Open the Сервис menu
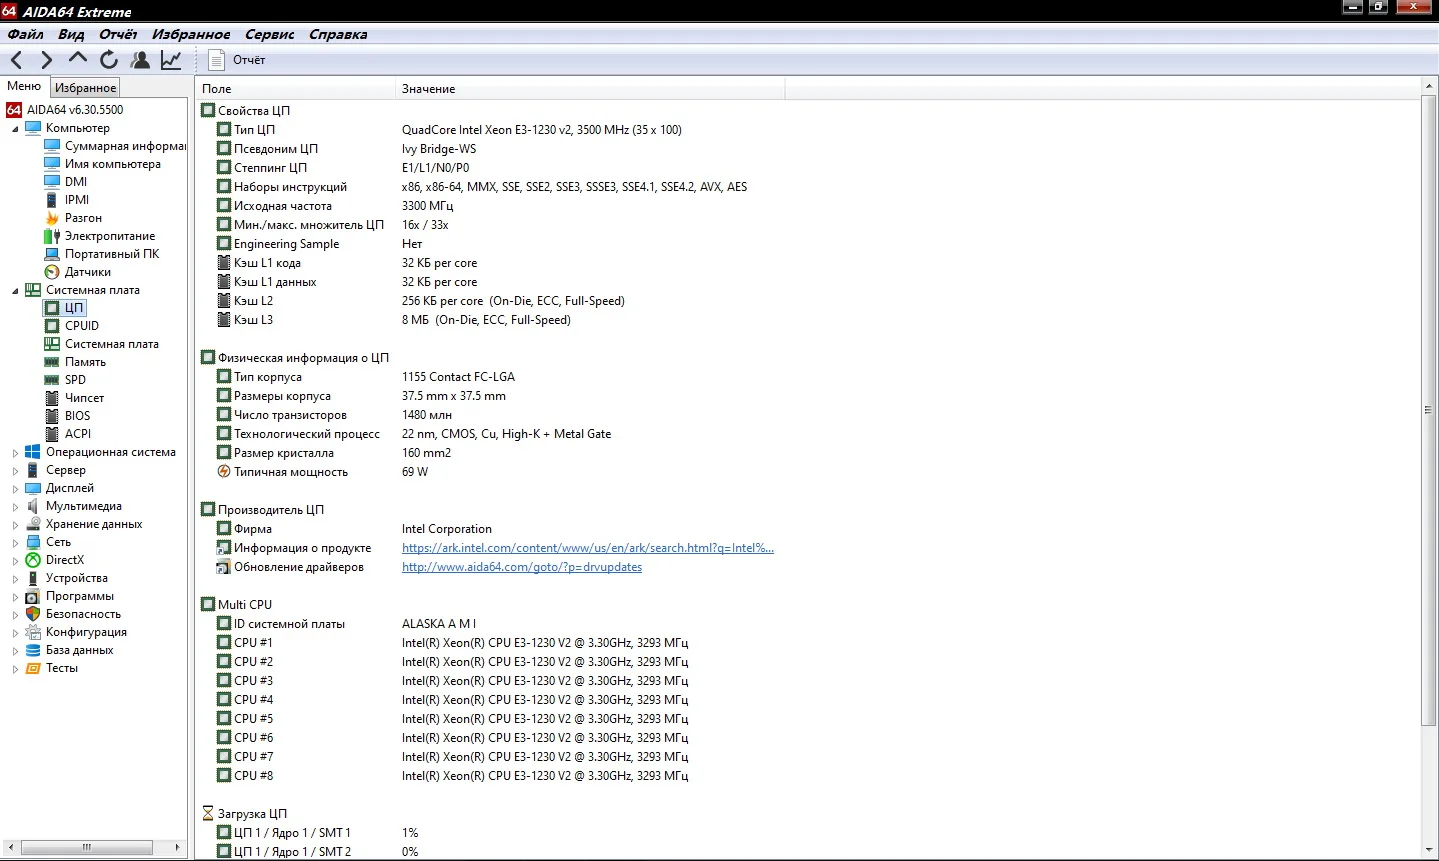 pos(270,34)
